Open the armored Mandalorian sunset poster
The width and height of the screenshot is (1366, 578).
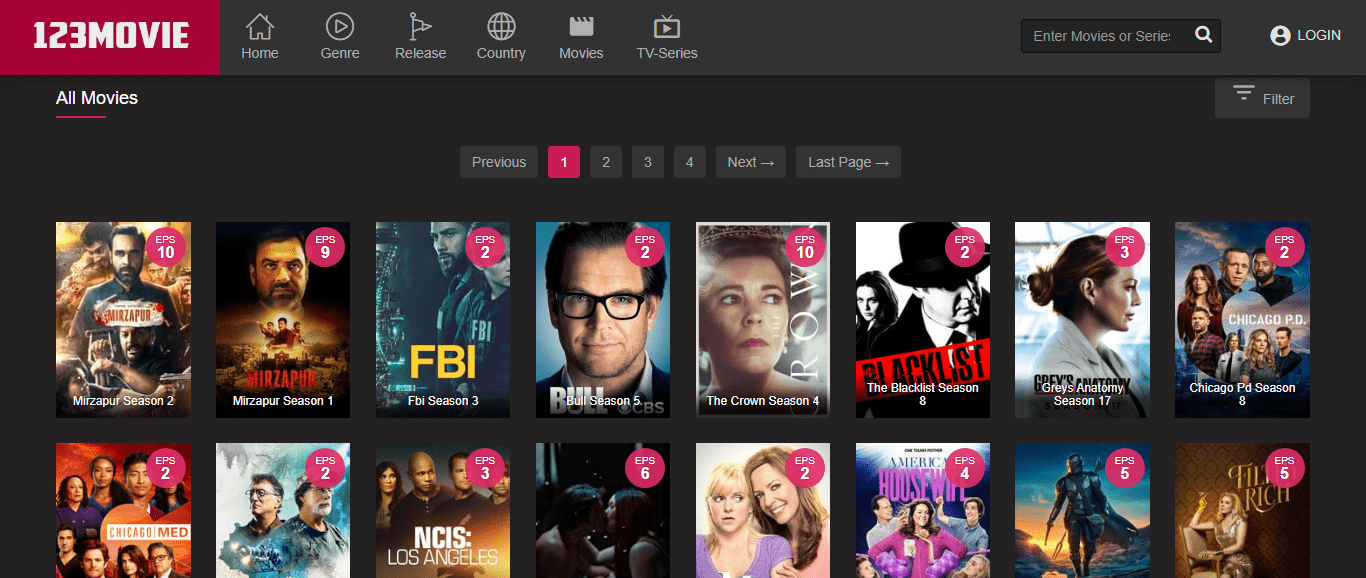tap(1082, 510)
